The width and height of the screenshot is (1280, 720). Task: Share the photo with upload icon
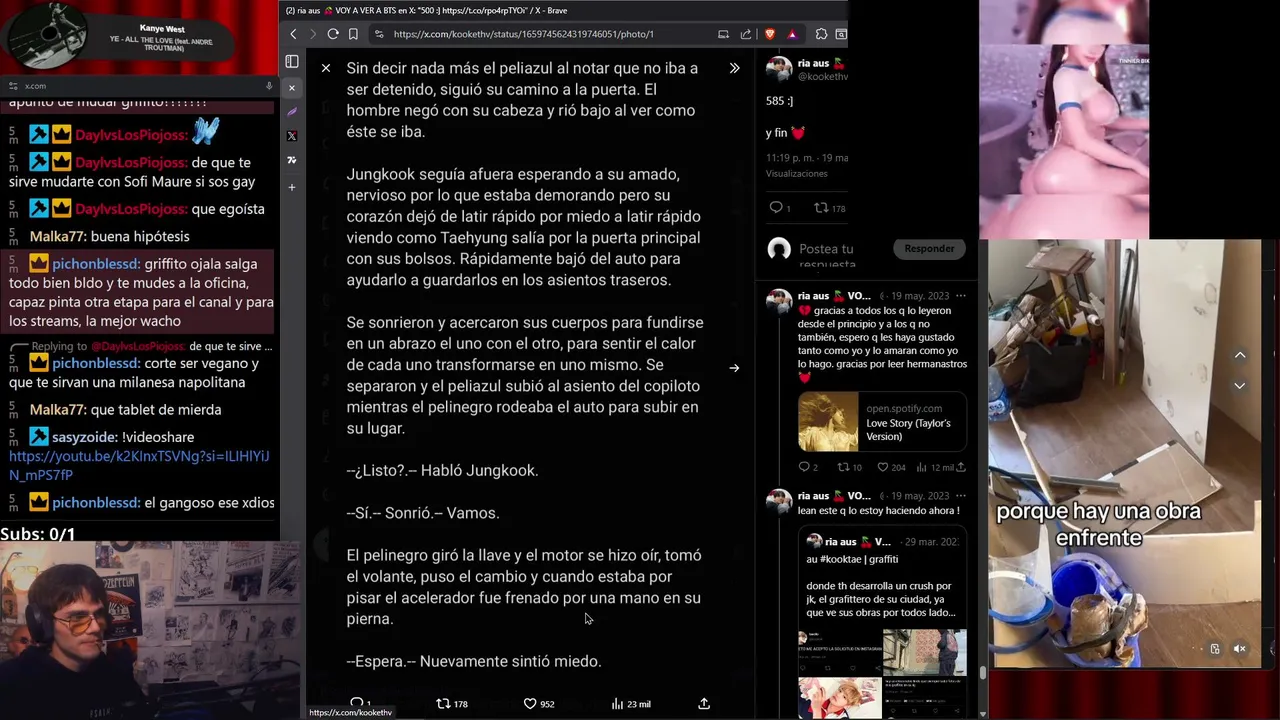pos(704,704)
